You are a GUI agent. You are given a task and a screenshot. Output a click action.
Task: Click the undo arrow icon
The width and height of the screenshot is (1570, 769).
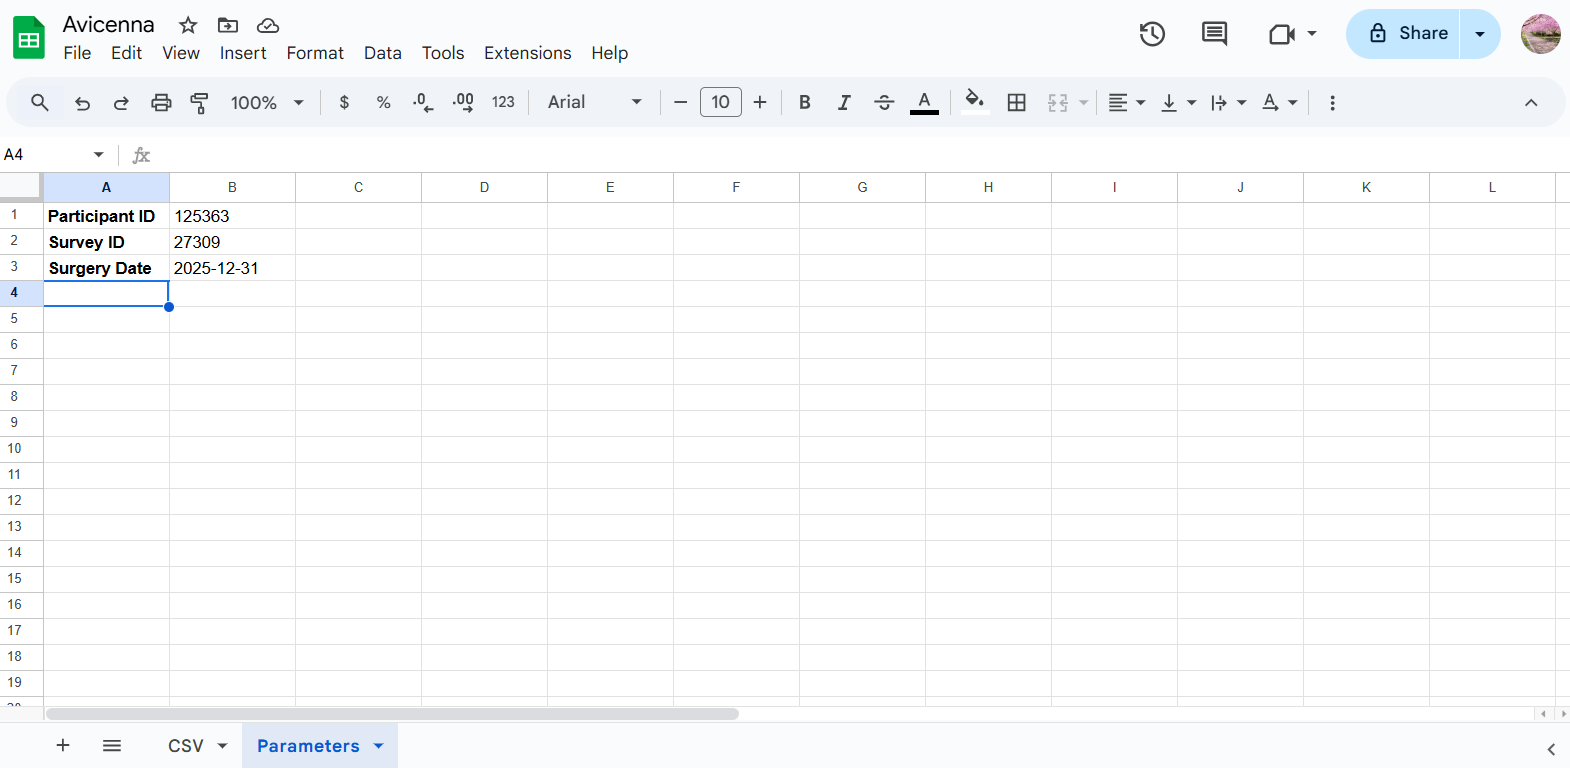[82, 103]
